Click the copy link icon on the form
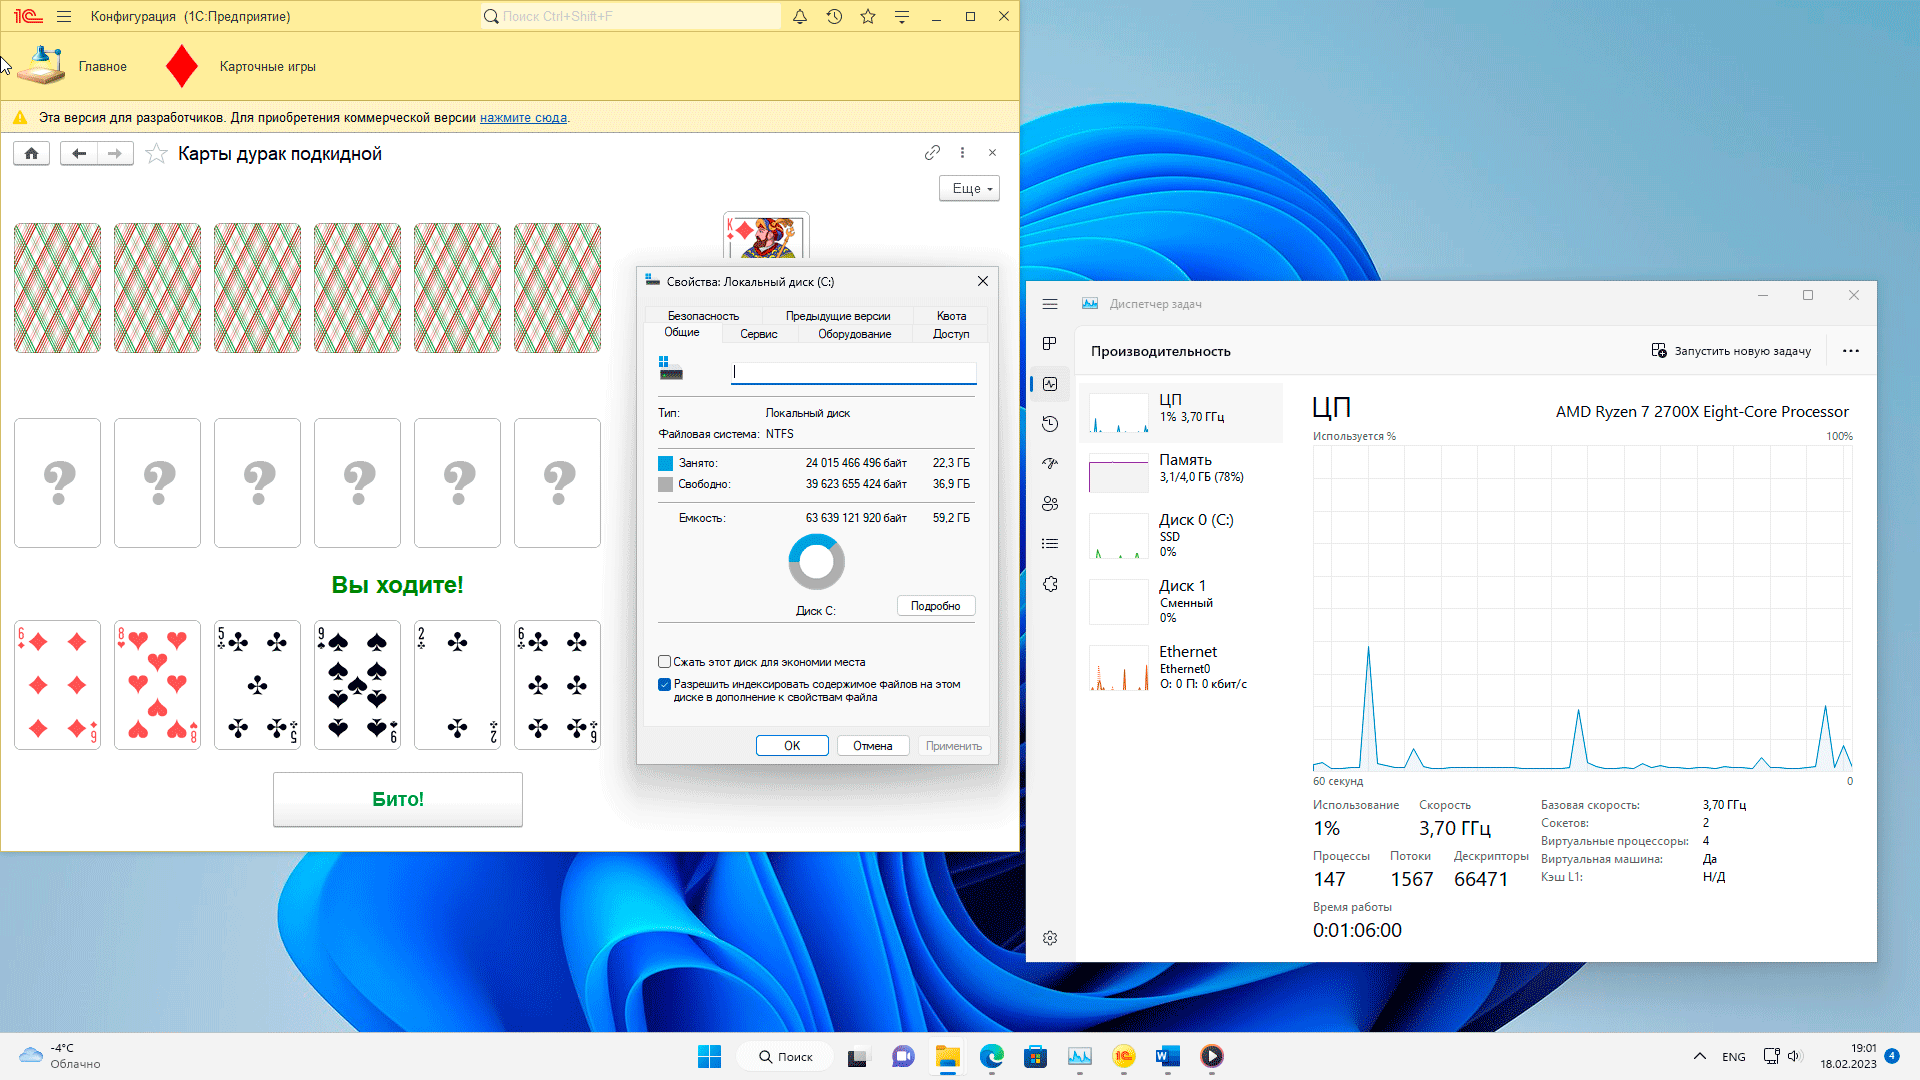 click(x=932, y=152)
